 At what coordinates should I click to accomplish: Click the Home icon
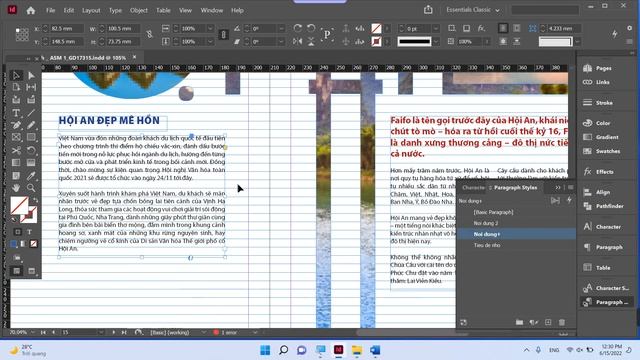(31, 11)
